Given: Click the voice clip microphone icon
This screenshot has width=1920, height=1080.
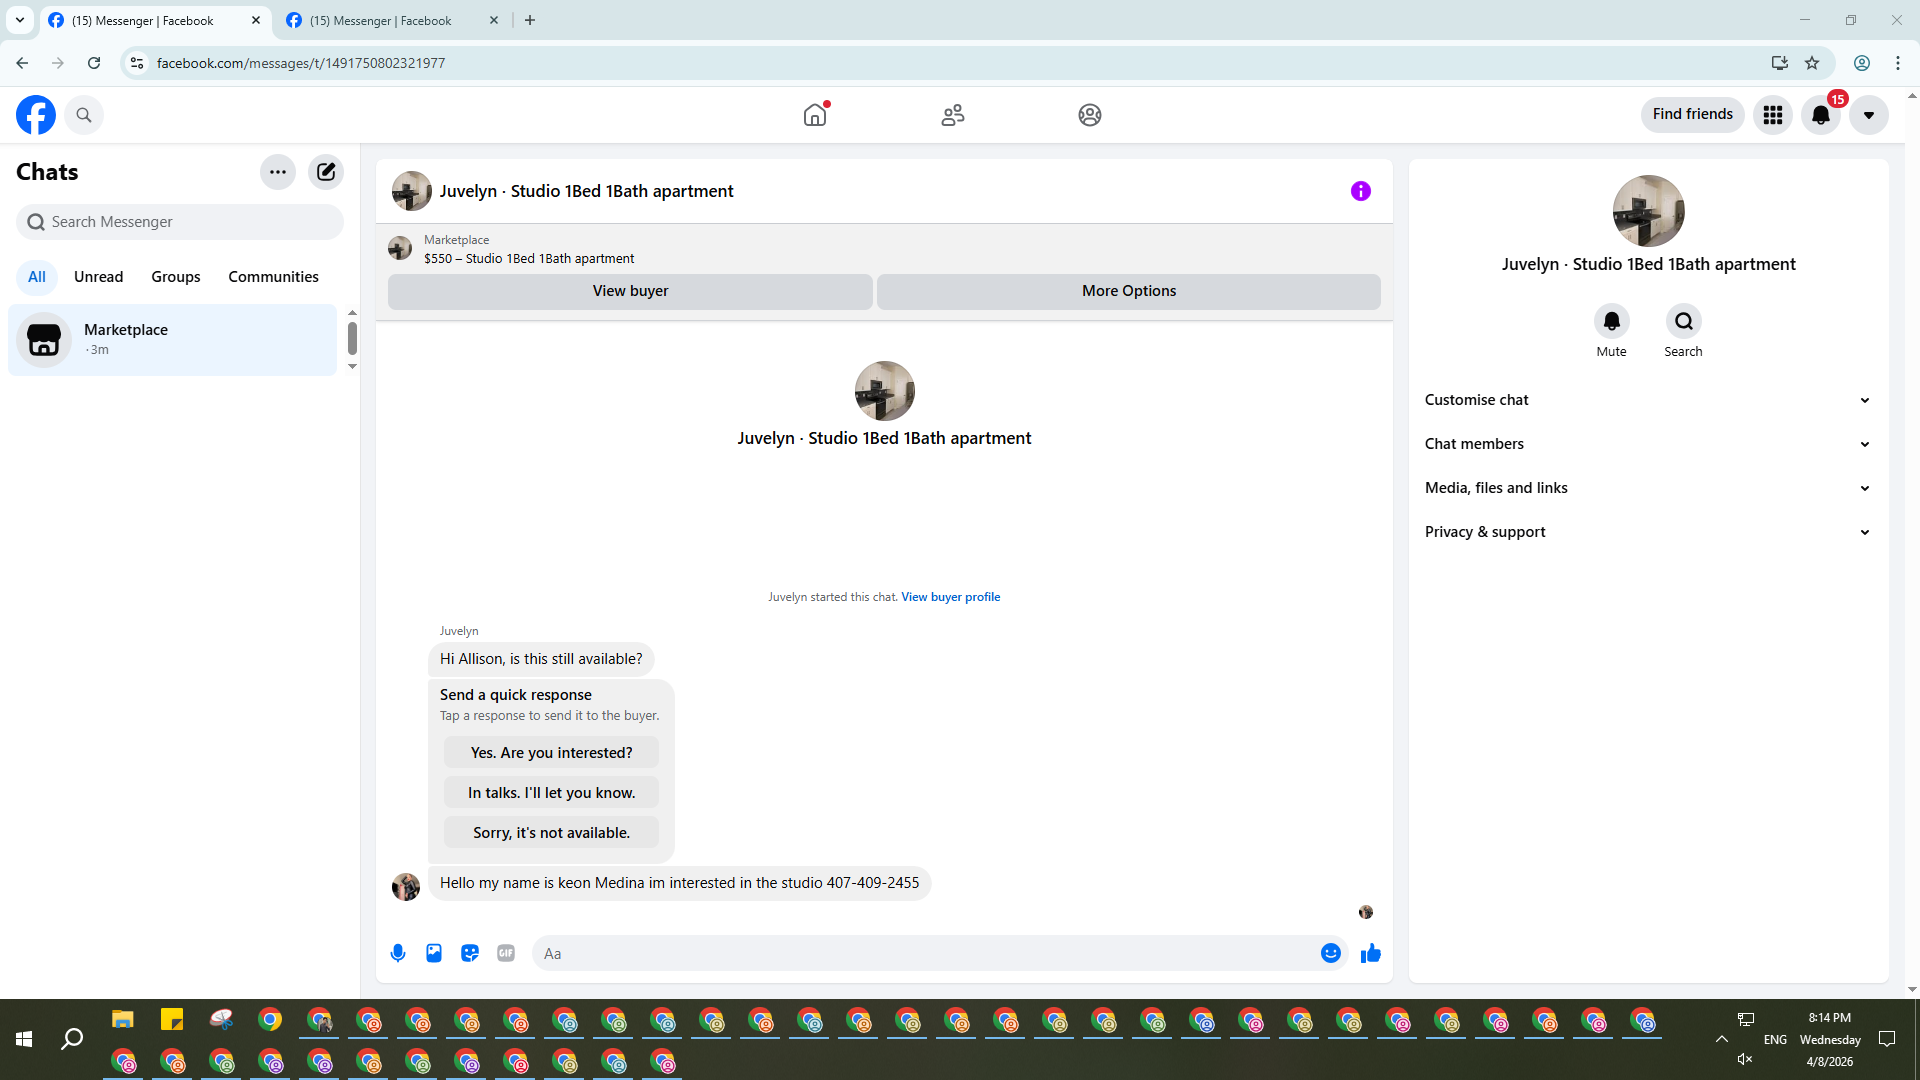Looking at the screenshot, I should point(398,953).
